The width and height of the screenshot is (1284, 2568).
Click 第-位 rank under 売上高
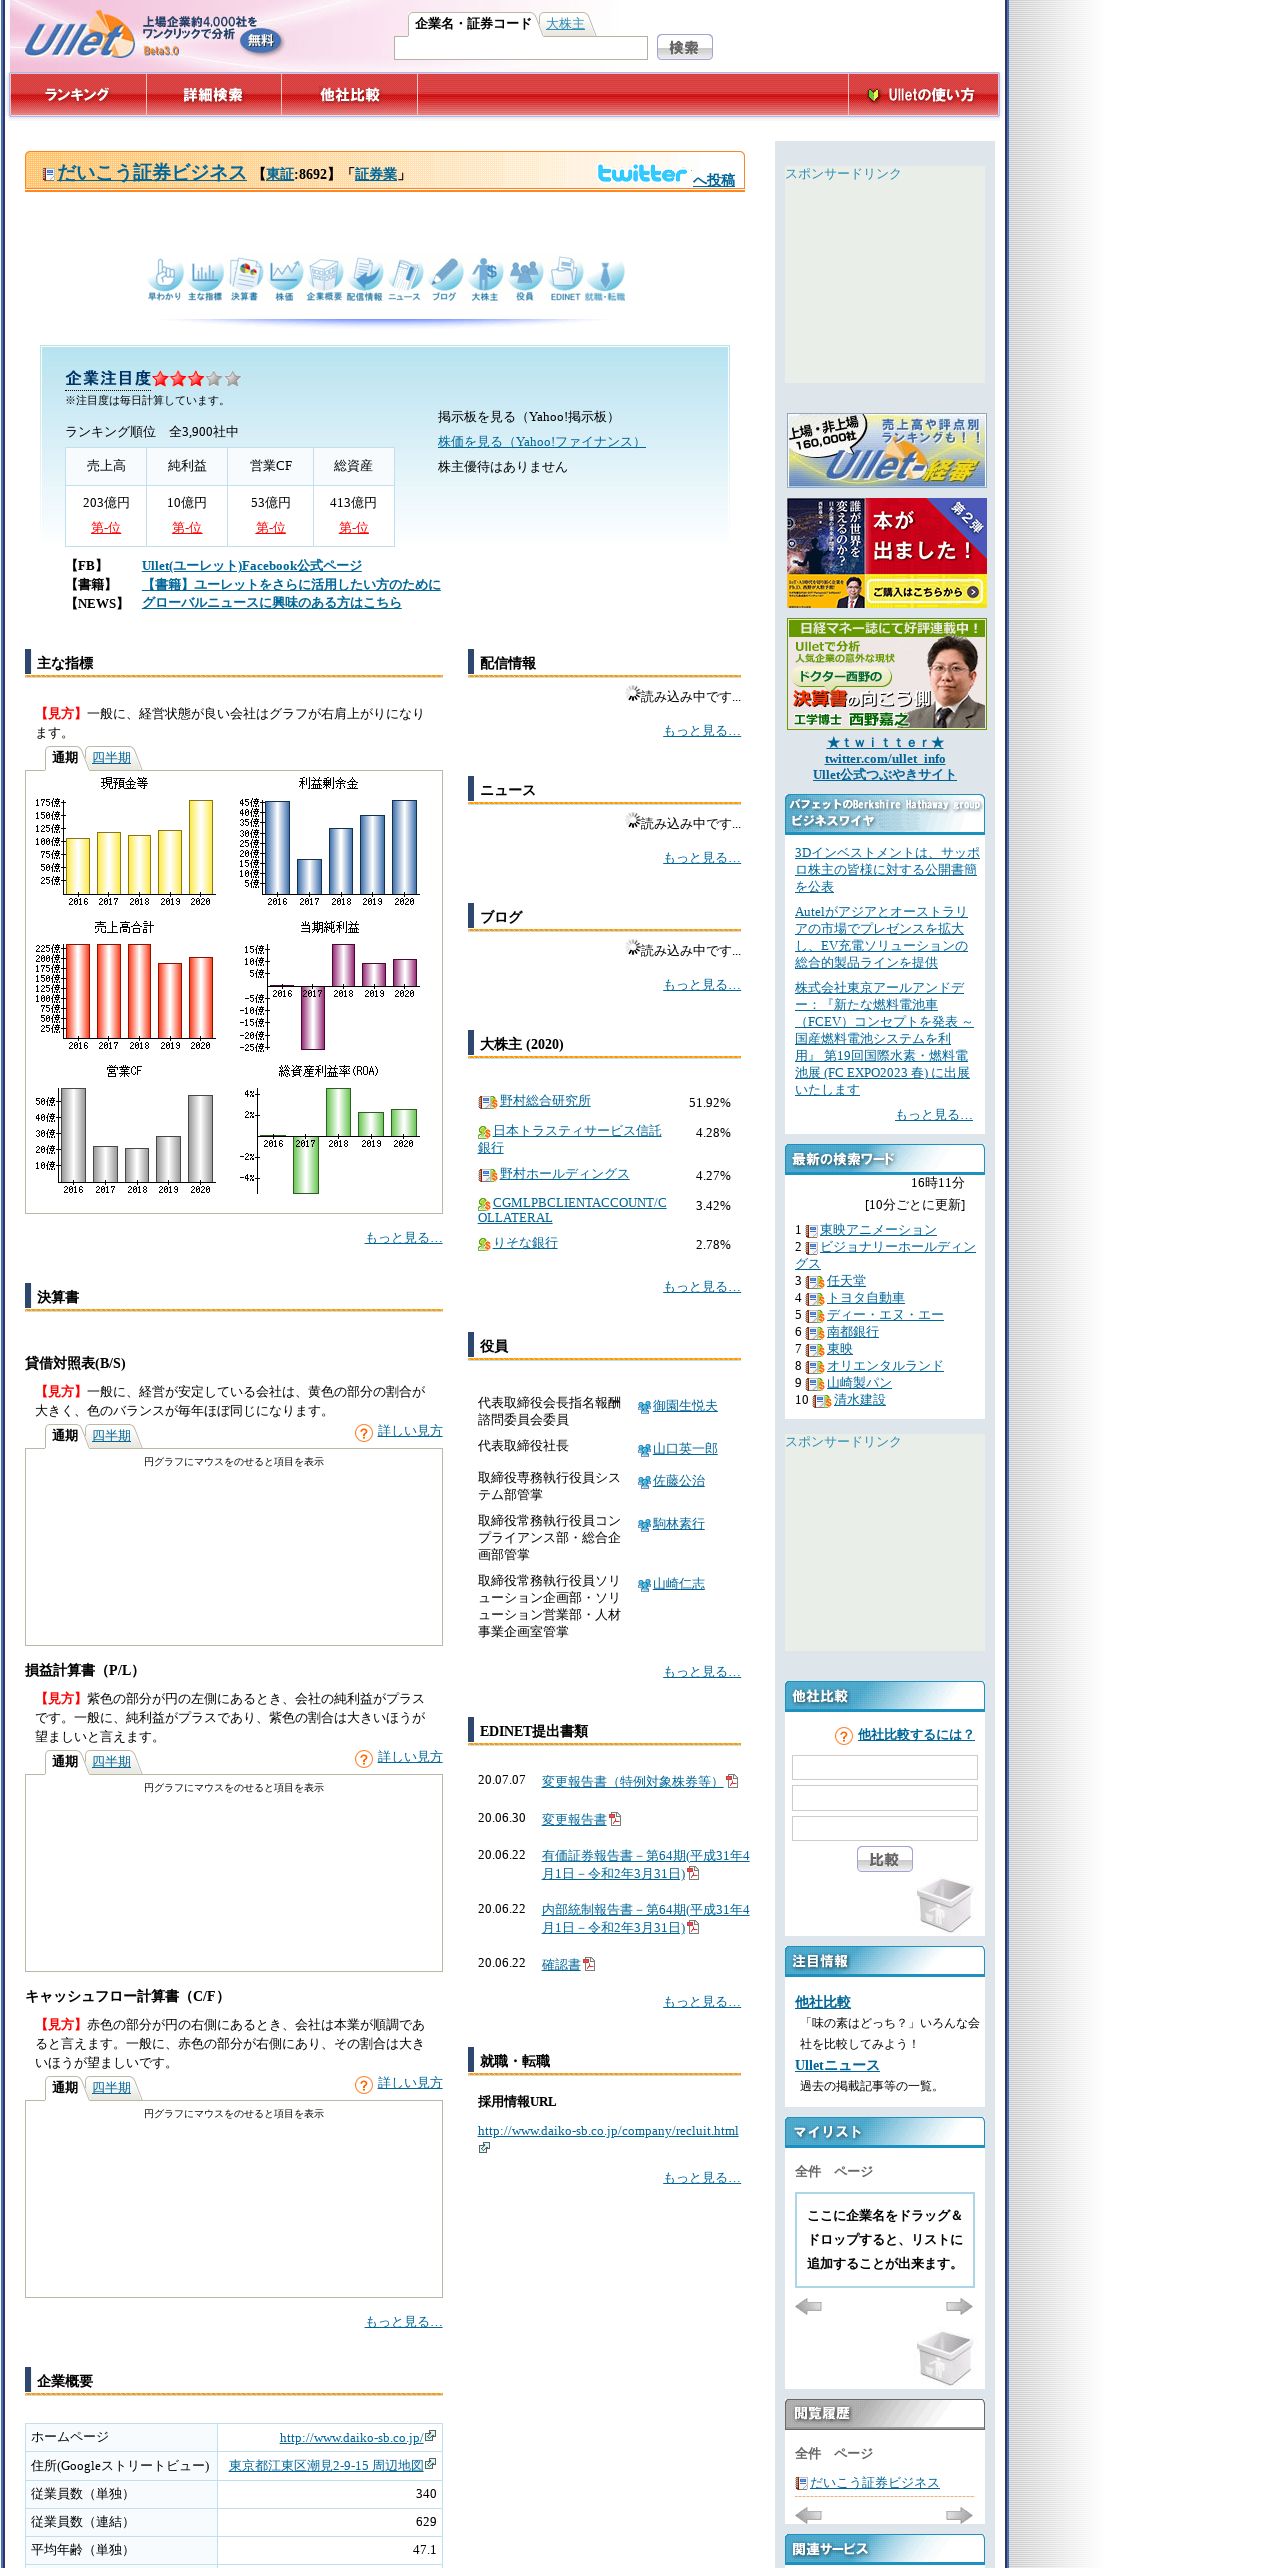coord(105,528)
